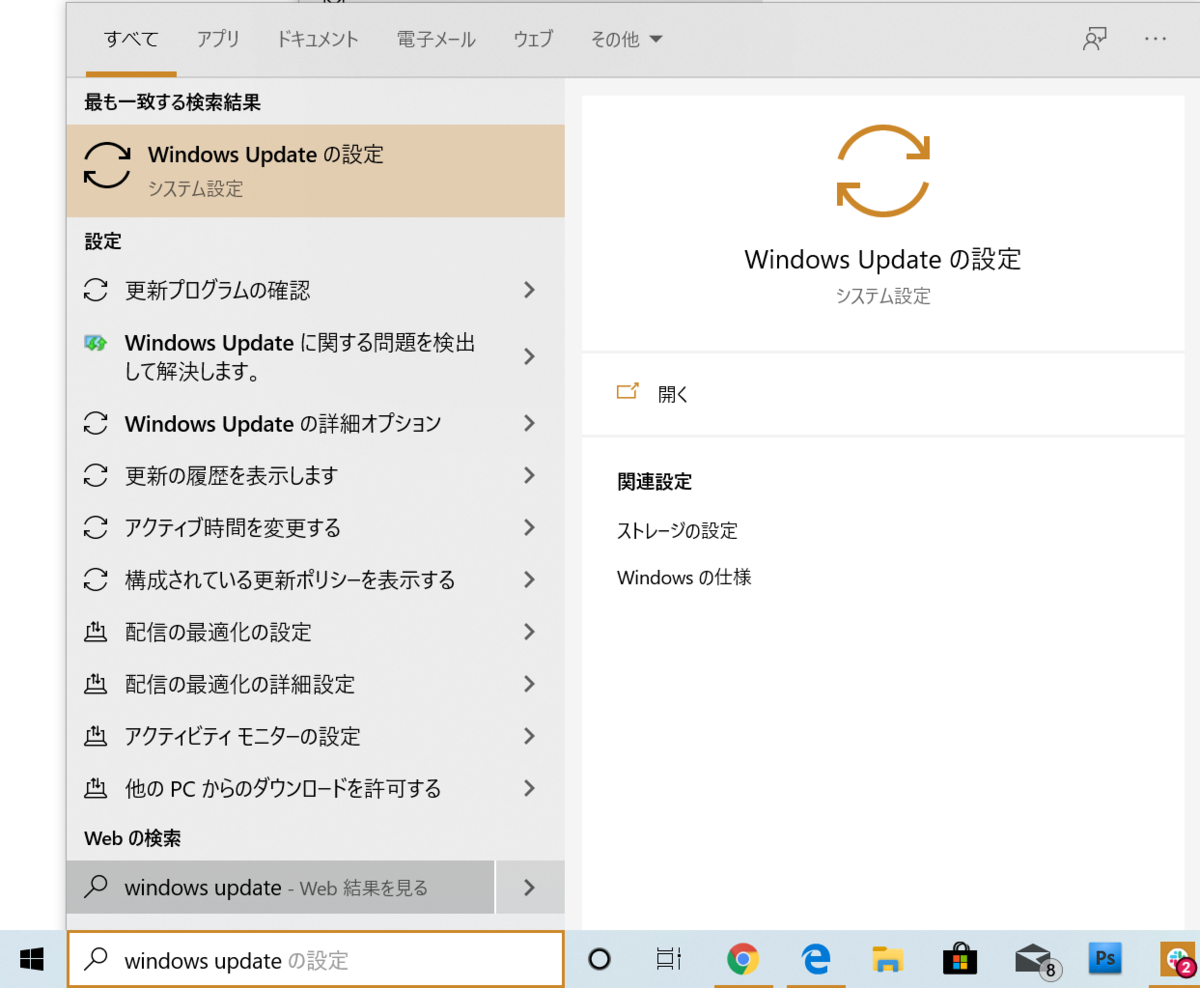This screenshot has height=988, width=1200.
Task: Open Windows Update settings best match result
Action: (315, 171)
